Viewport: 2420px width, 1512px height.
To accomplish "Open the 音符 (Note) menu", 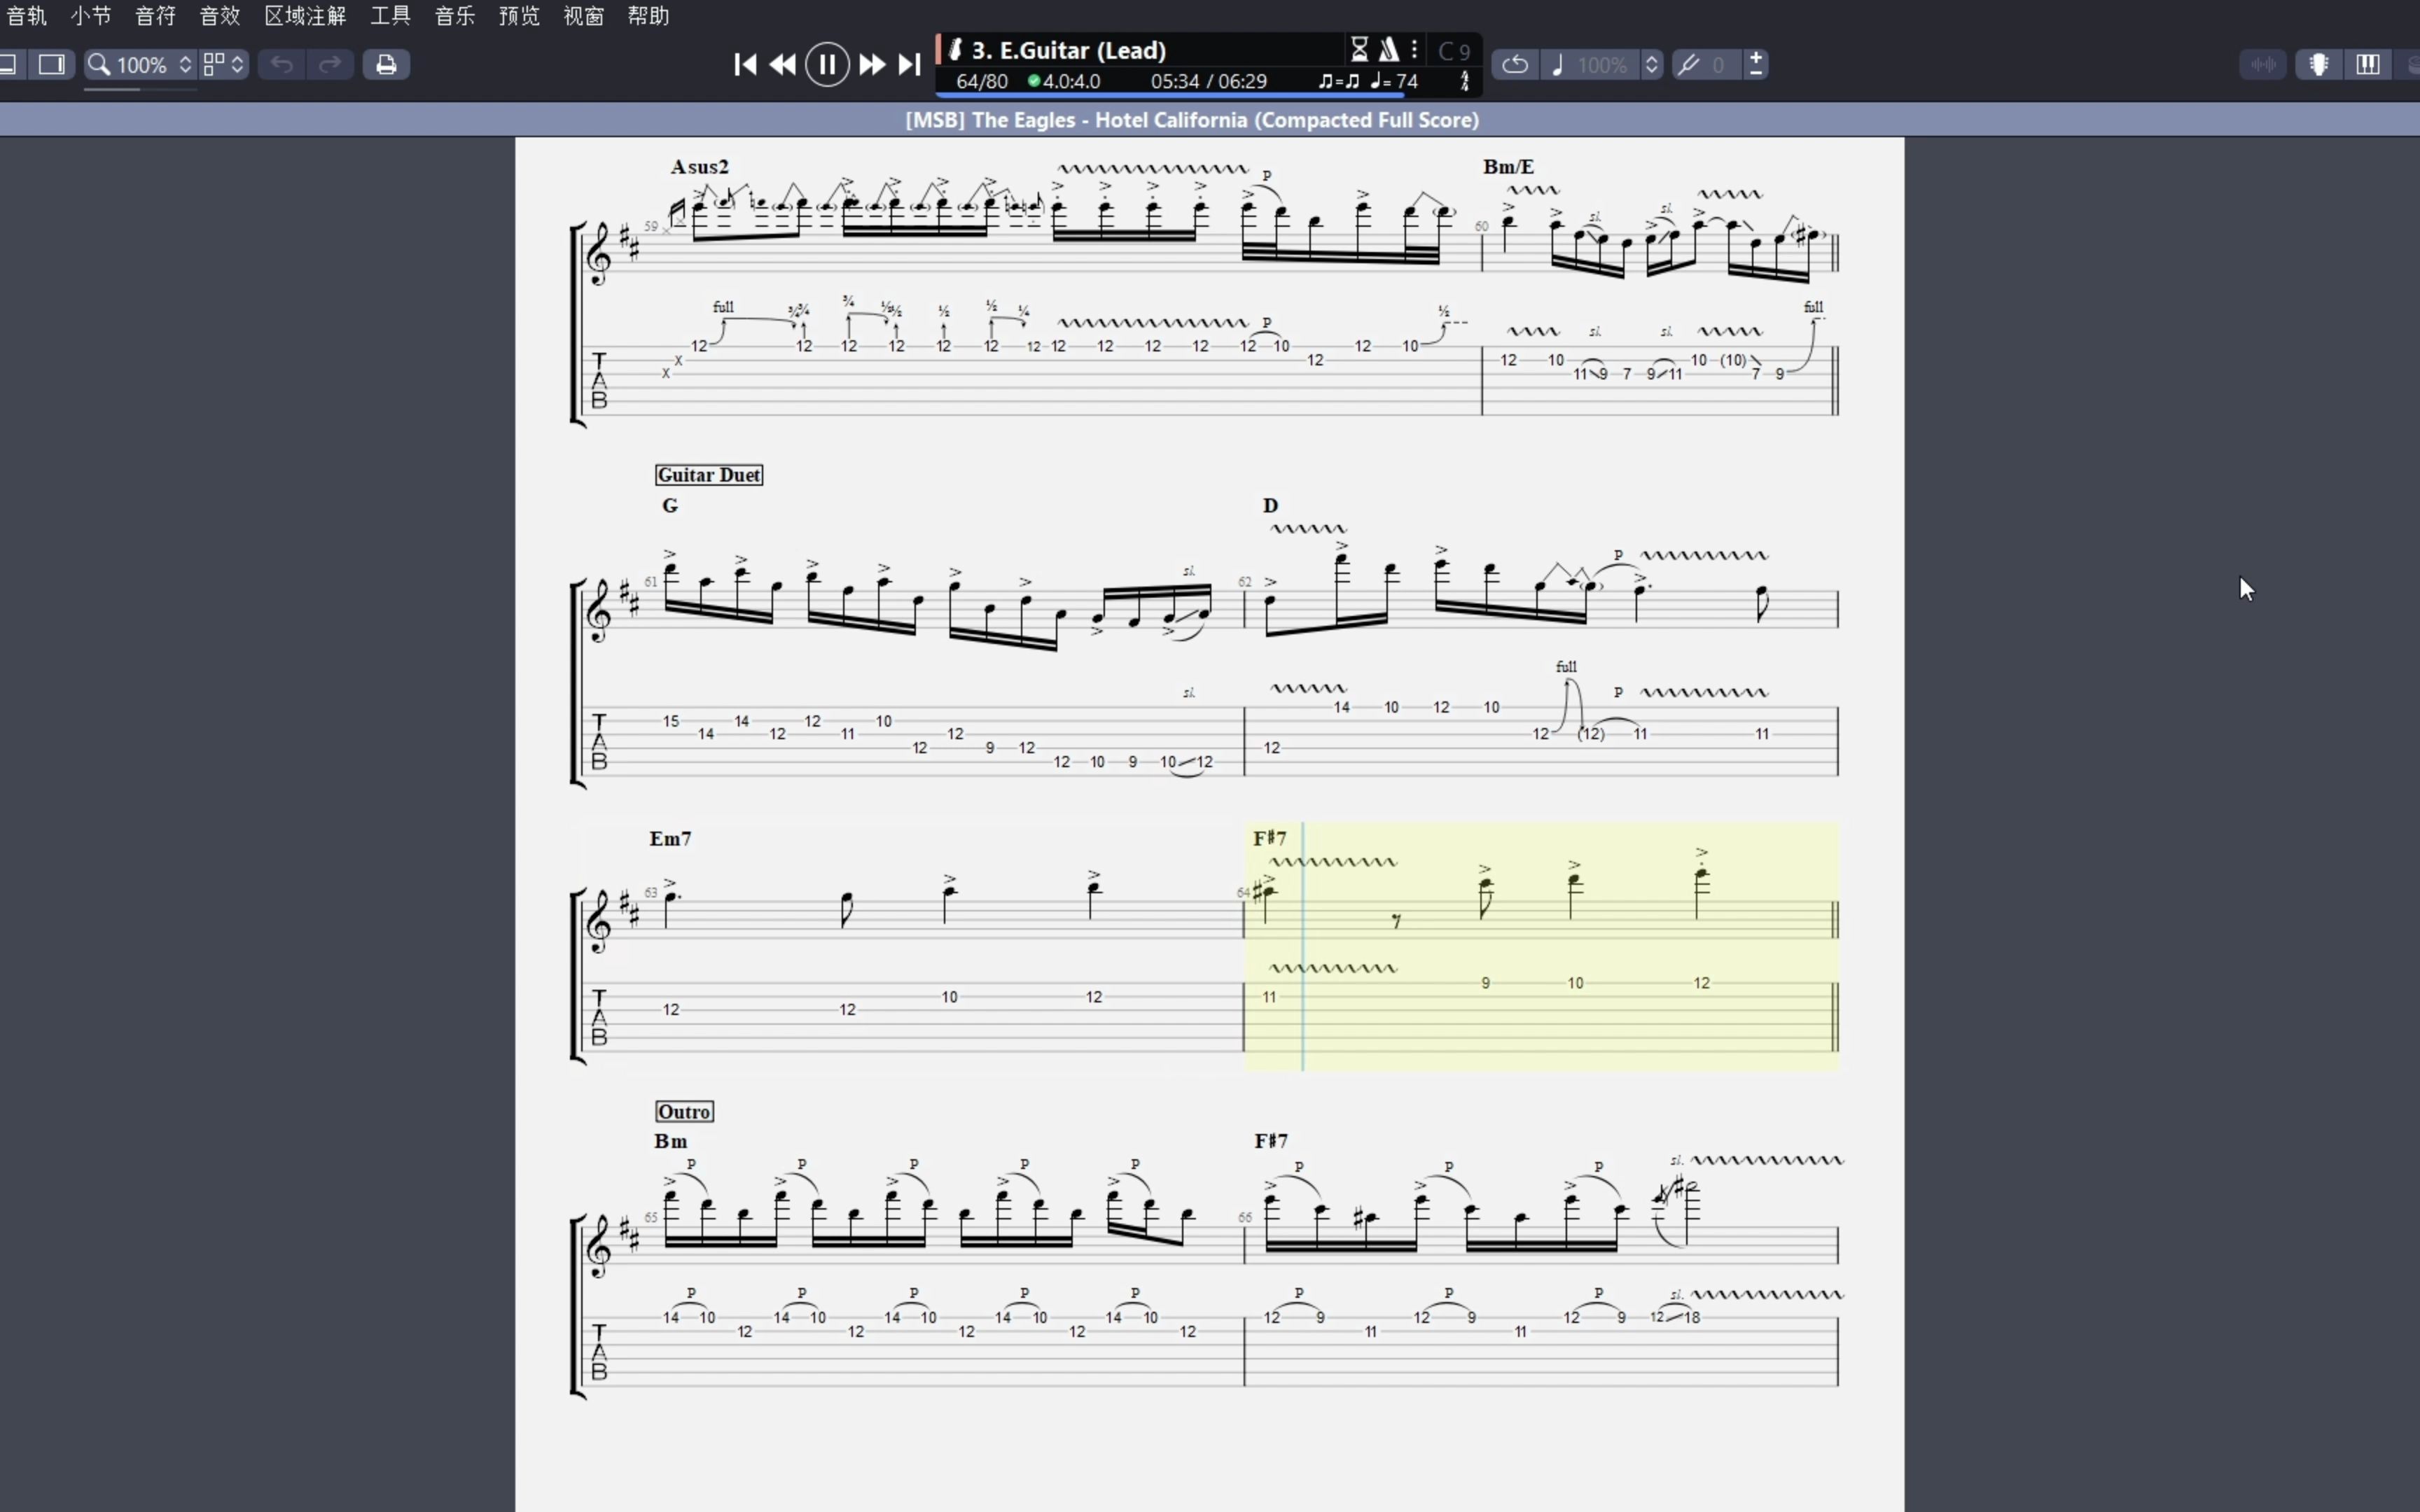I will 155,16.
